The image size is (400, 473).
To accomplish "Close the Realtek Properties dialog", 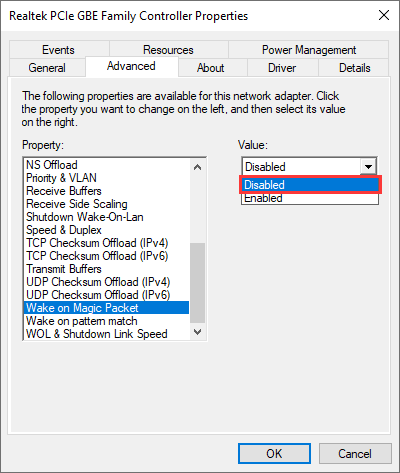I will point(384,15).
